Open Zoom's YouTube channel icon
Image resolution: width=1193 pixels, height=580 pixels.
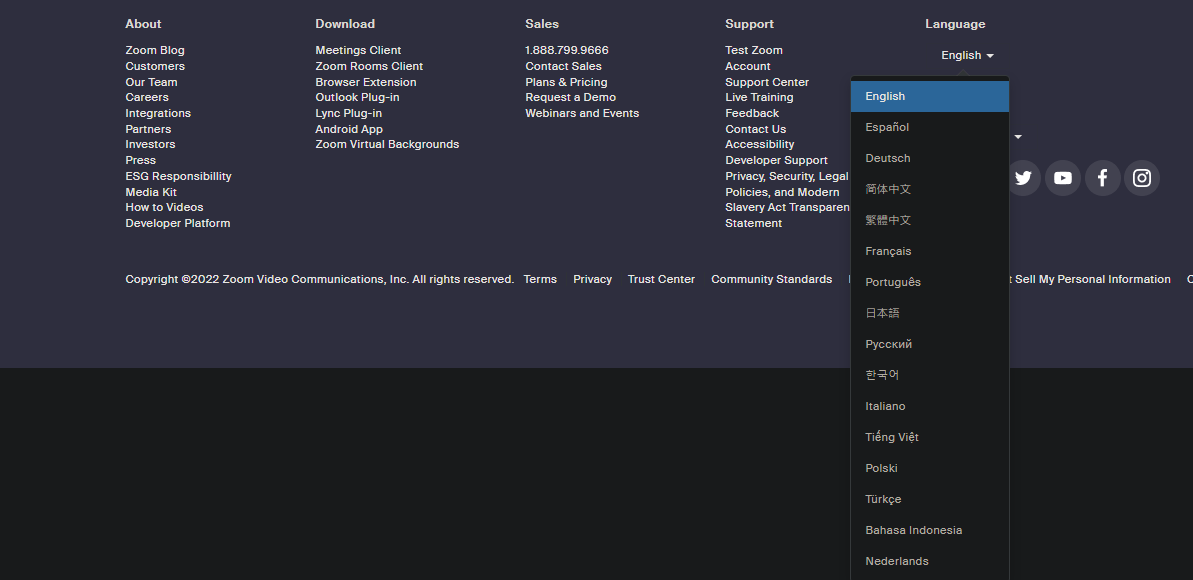tap(1063, 178)
